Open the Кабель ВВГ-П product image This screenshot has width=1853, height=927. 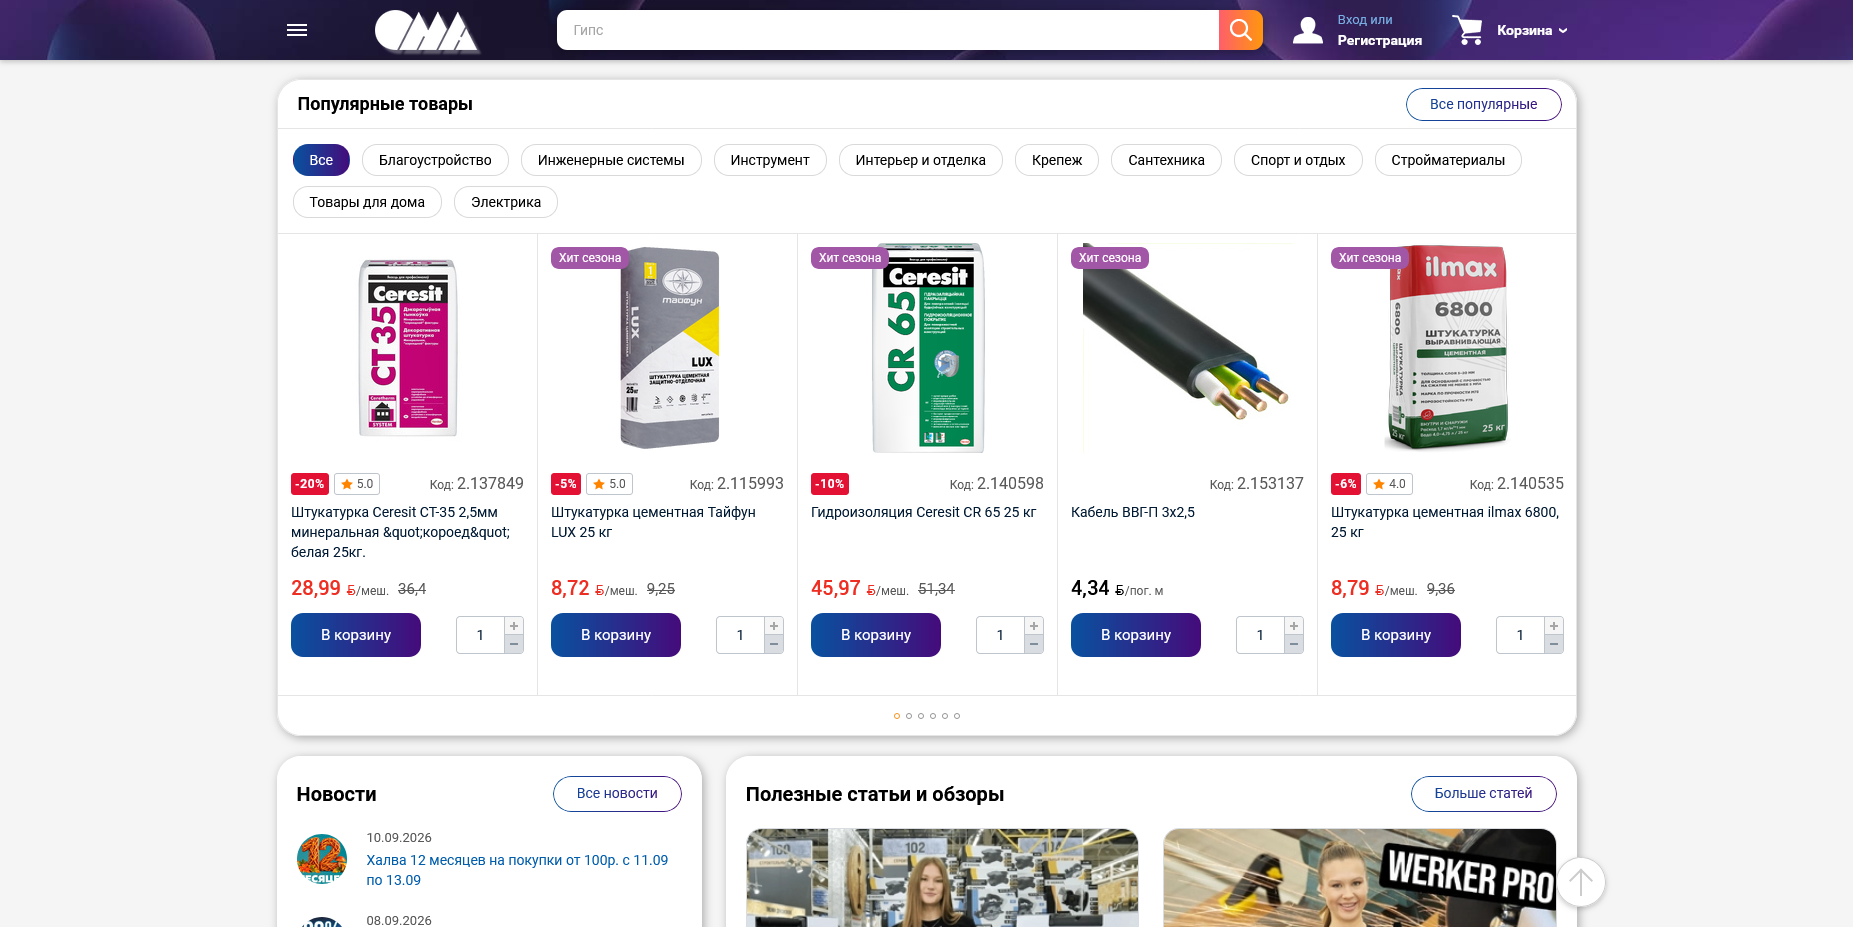1187,345
